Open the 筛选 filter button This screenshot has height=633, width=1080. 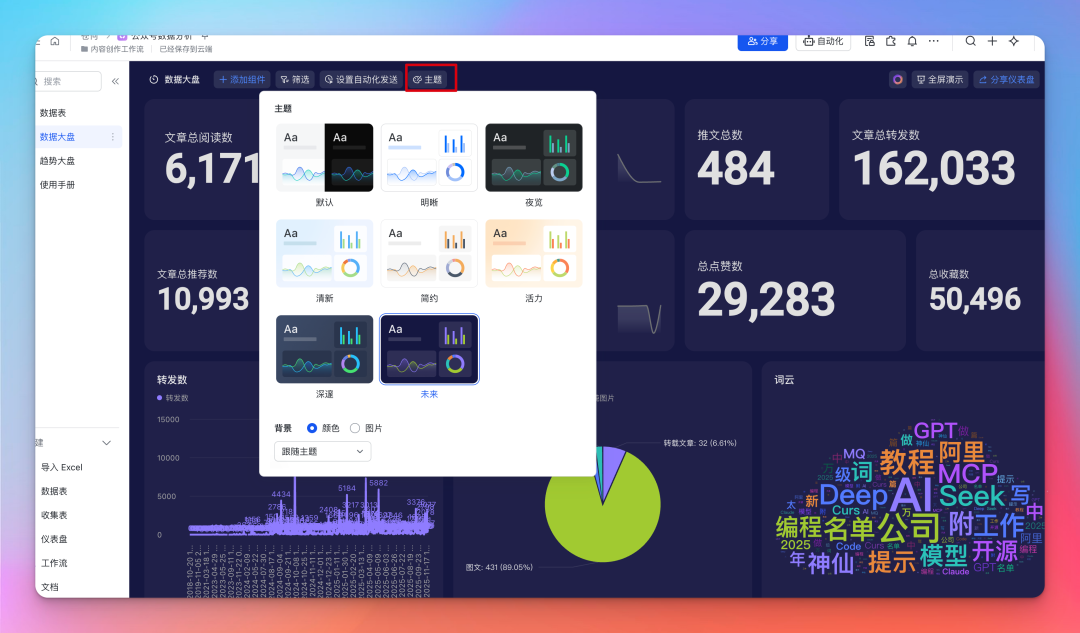click(x=295, y=80)
